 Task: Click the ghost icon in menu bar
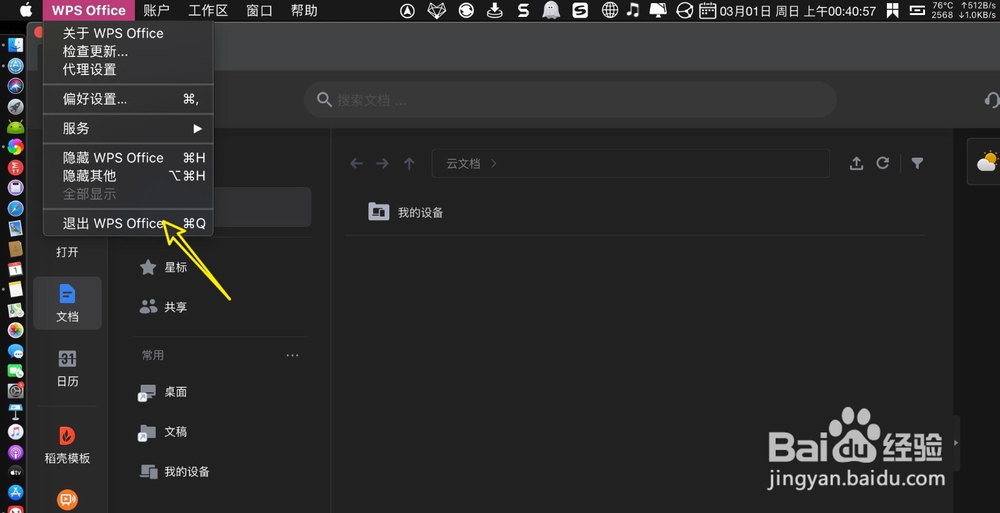[x=550, y=10]
